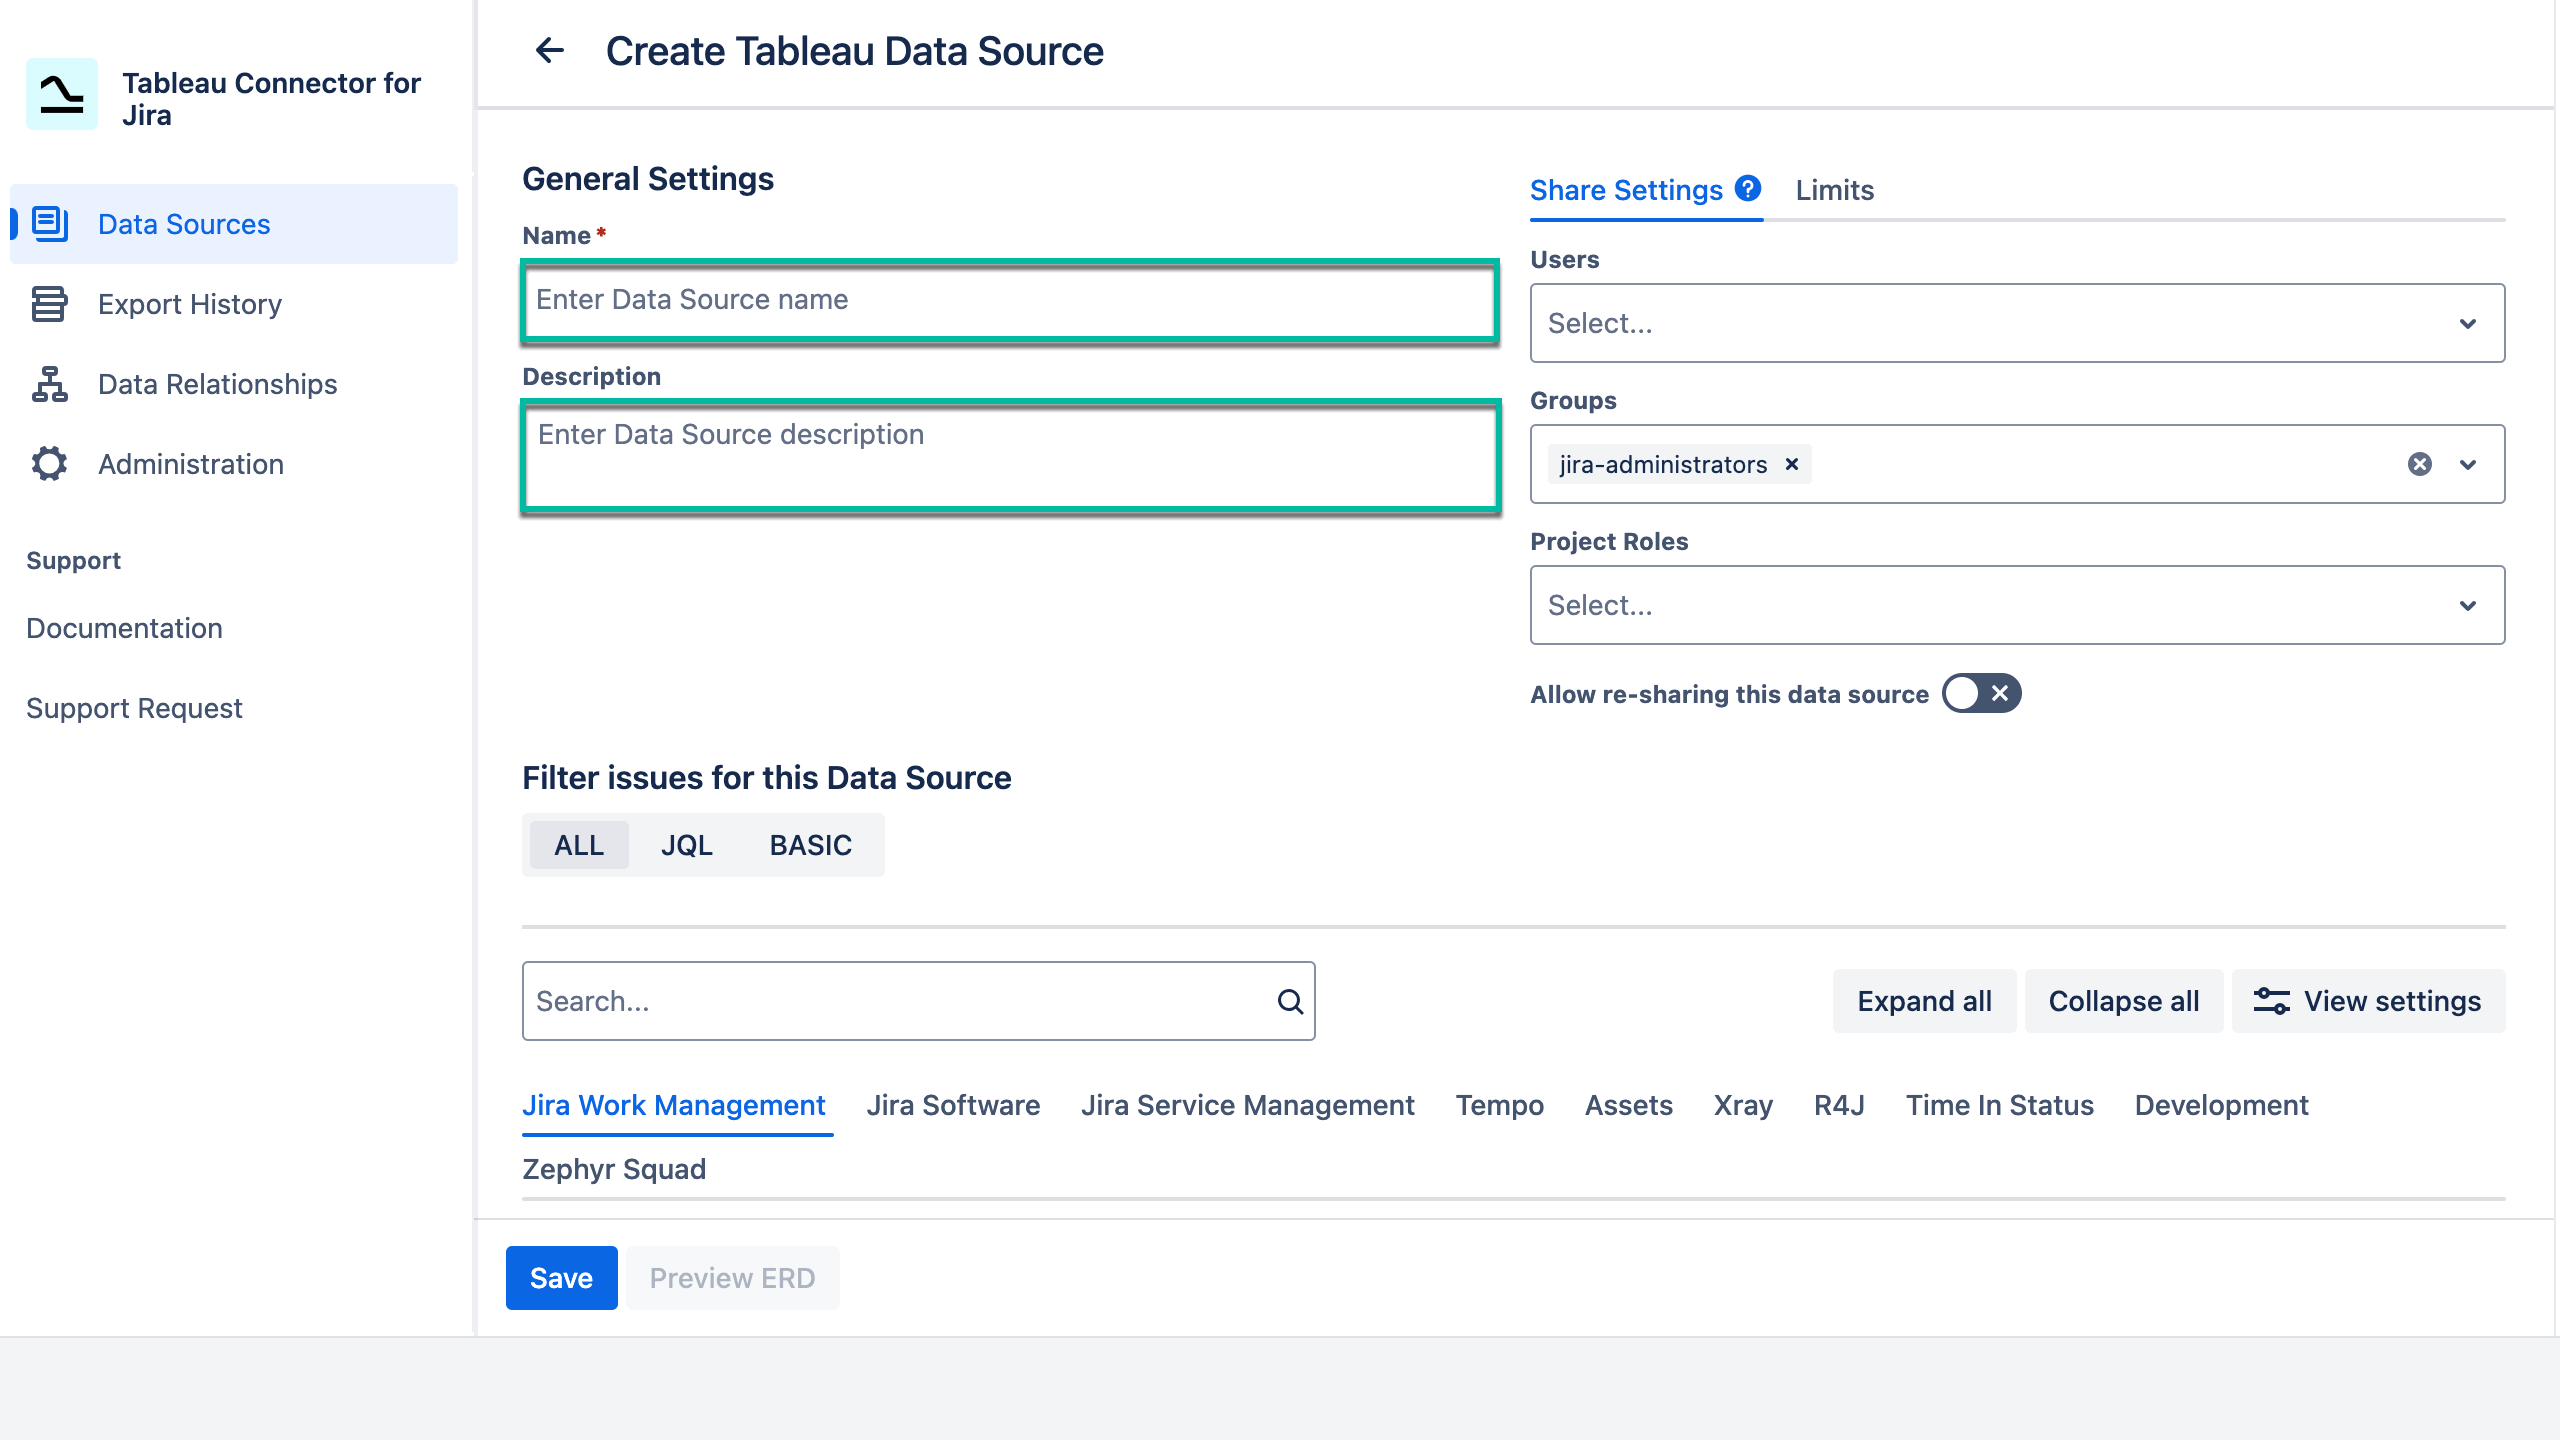The height and width of the screenshot is (1440, 2560).
Task: Click the Data Relationships hierarchy icon
Action: pos(49,384)
